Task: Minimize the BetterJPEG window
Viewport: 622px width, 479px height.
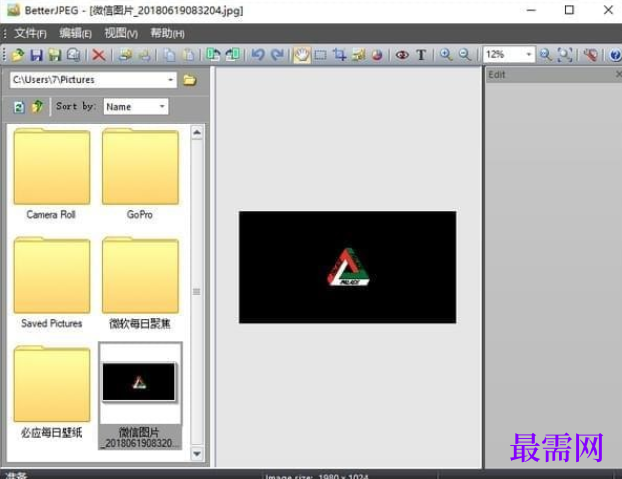Action: tap(531, 11)
